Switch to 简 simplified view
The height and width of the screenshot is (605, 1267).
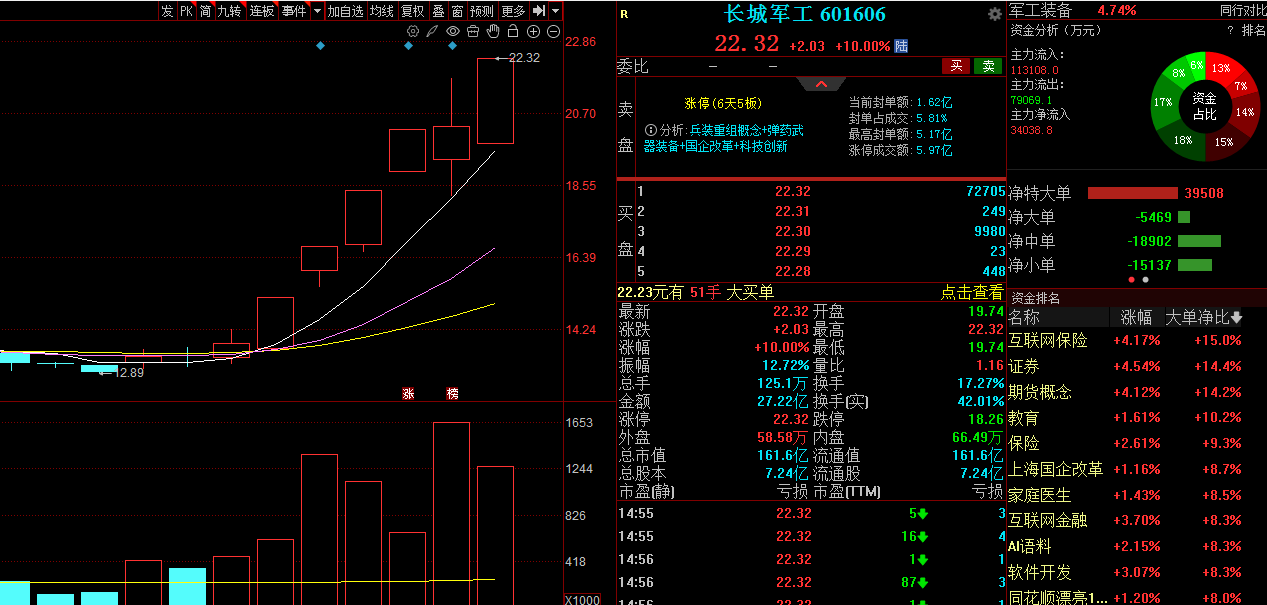(205, 11)
